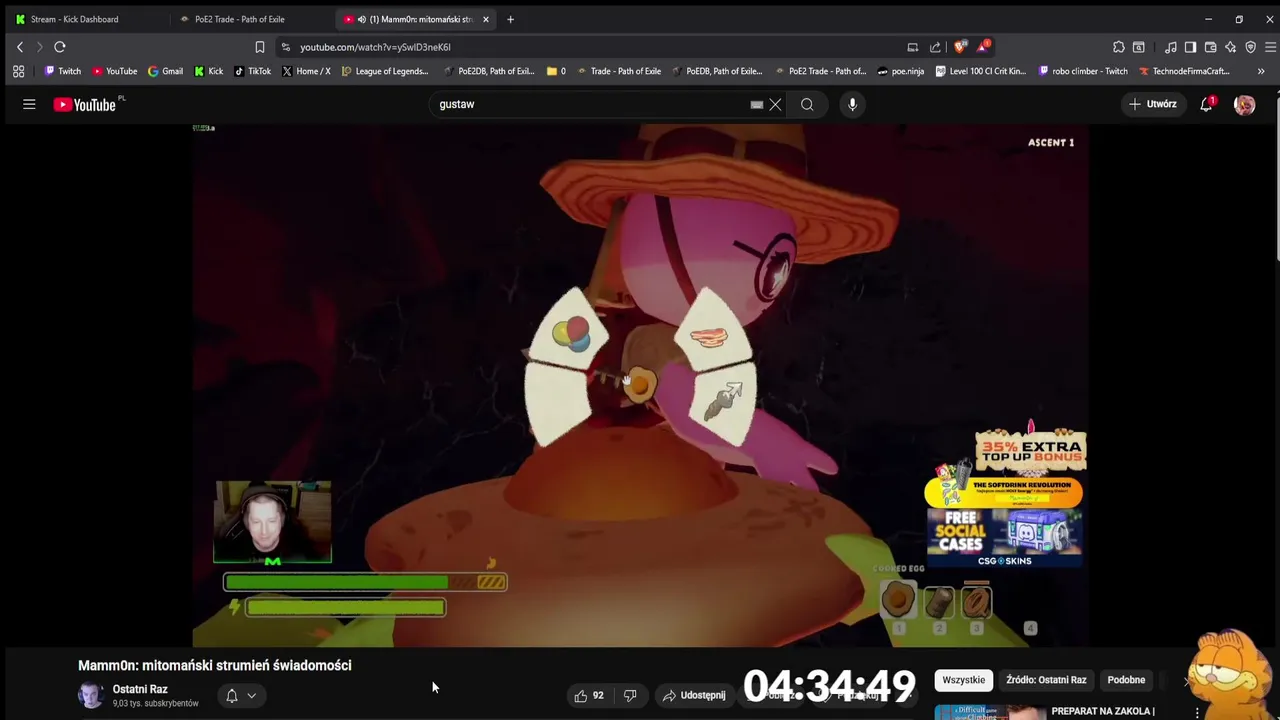
Task: Like the video with thumbs up
Action: (x=588, y=695)
